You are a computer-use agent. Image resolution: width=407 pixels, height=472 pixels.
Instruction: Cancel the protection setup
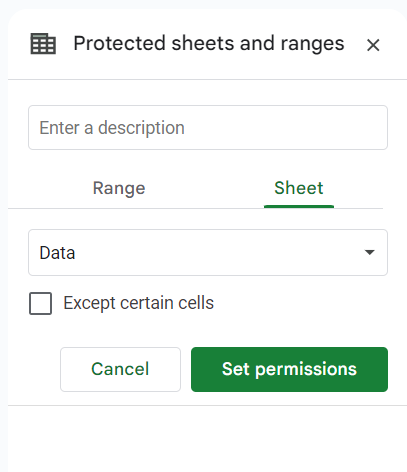120,369
